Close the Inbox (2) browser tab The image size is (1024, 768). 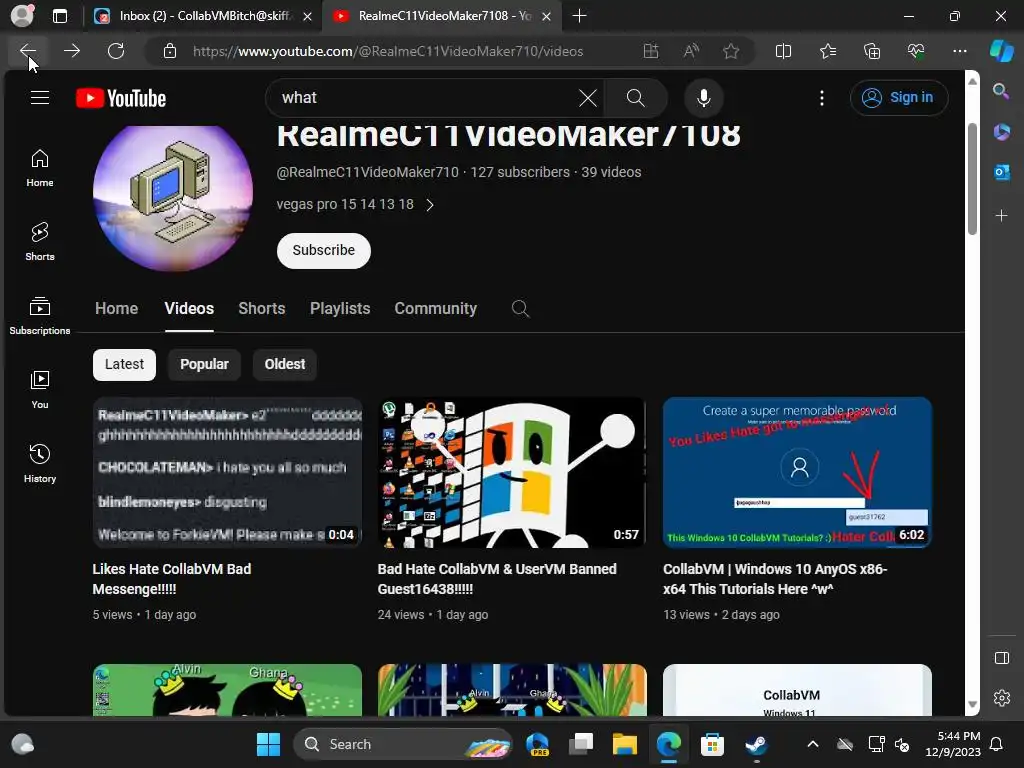(307, 16)
